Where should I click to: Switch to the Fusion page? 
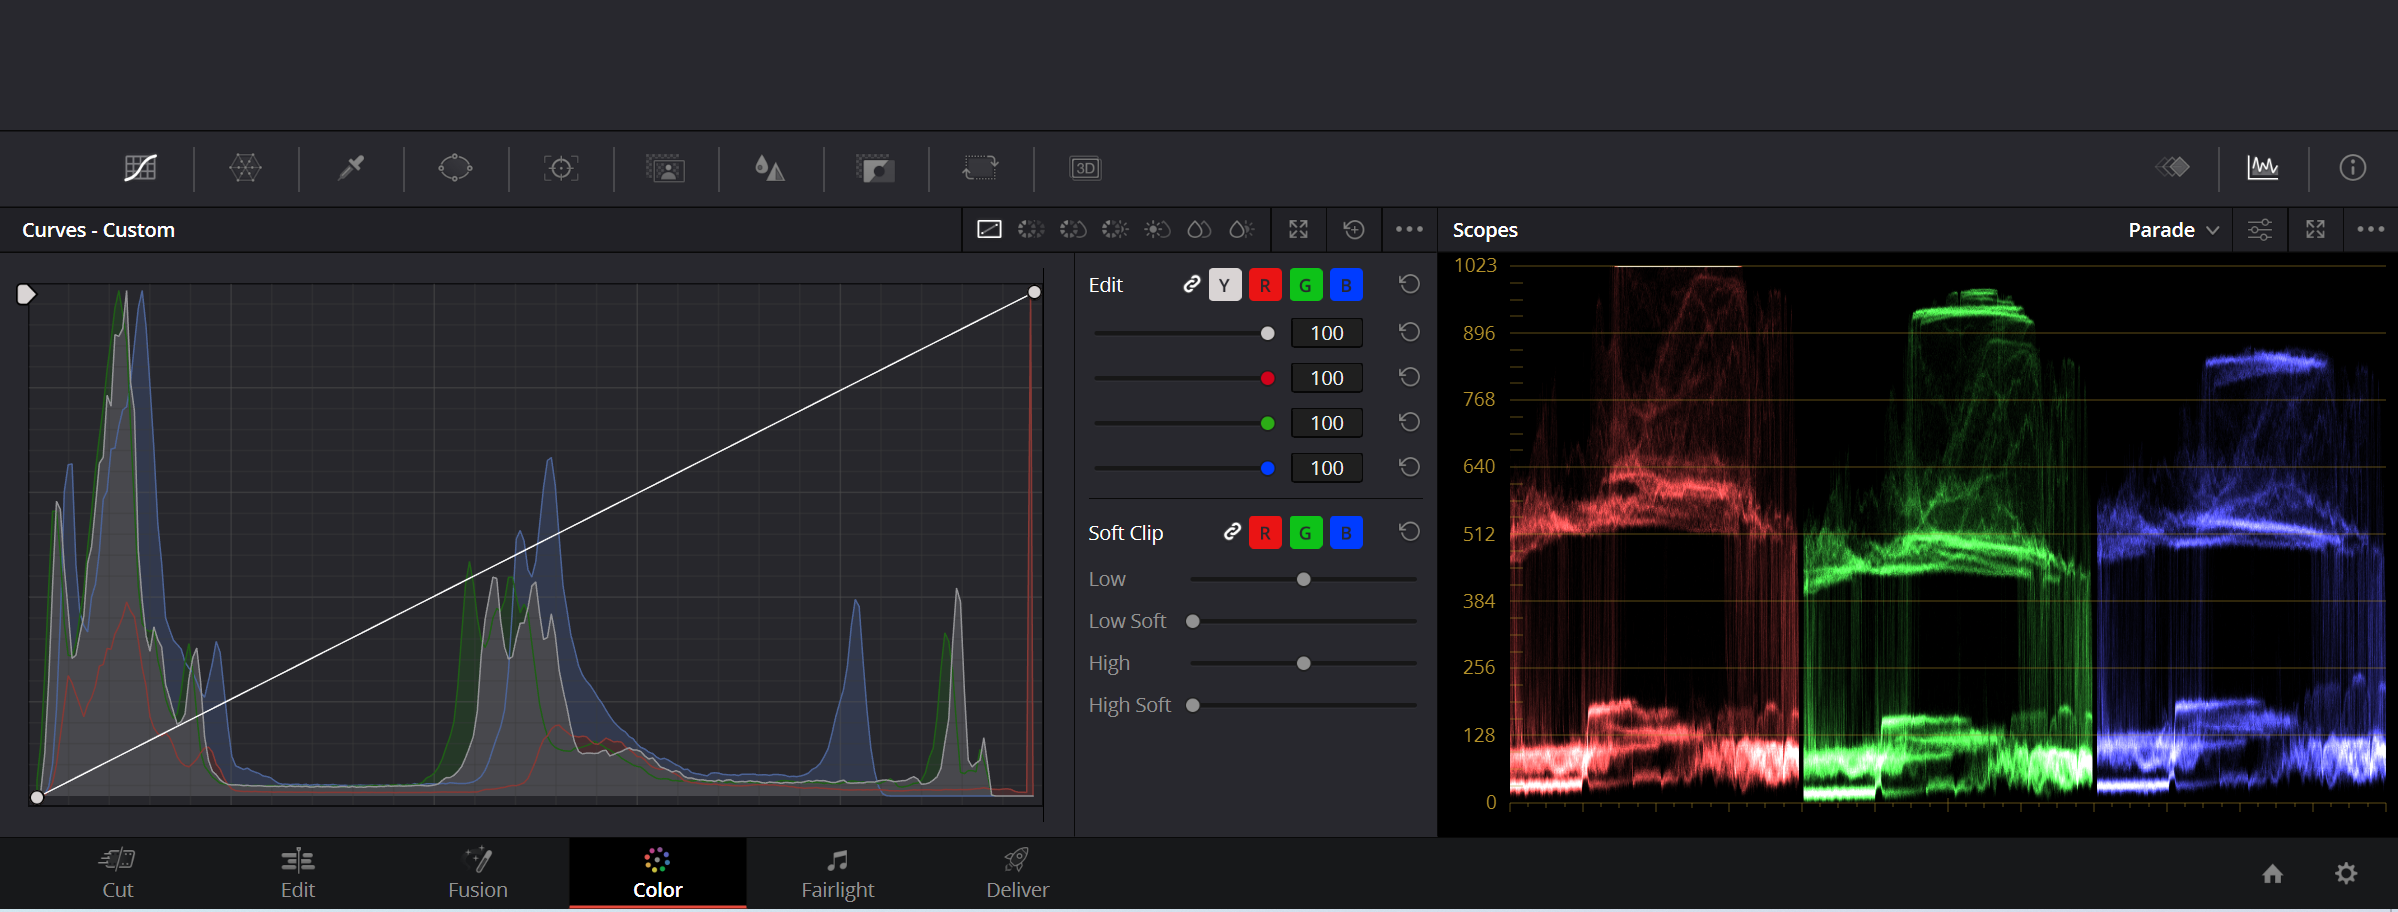pos(478,873)
